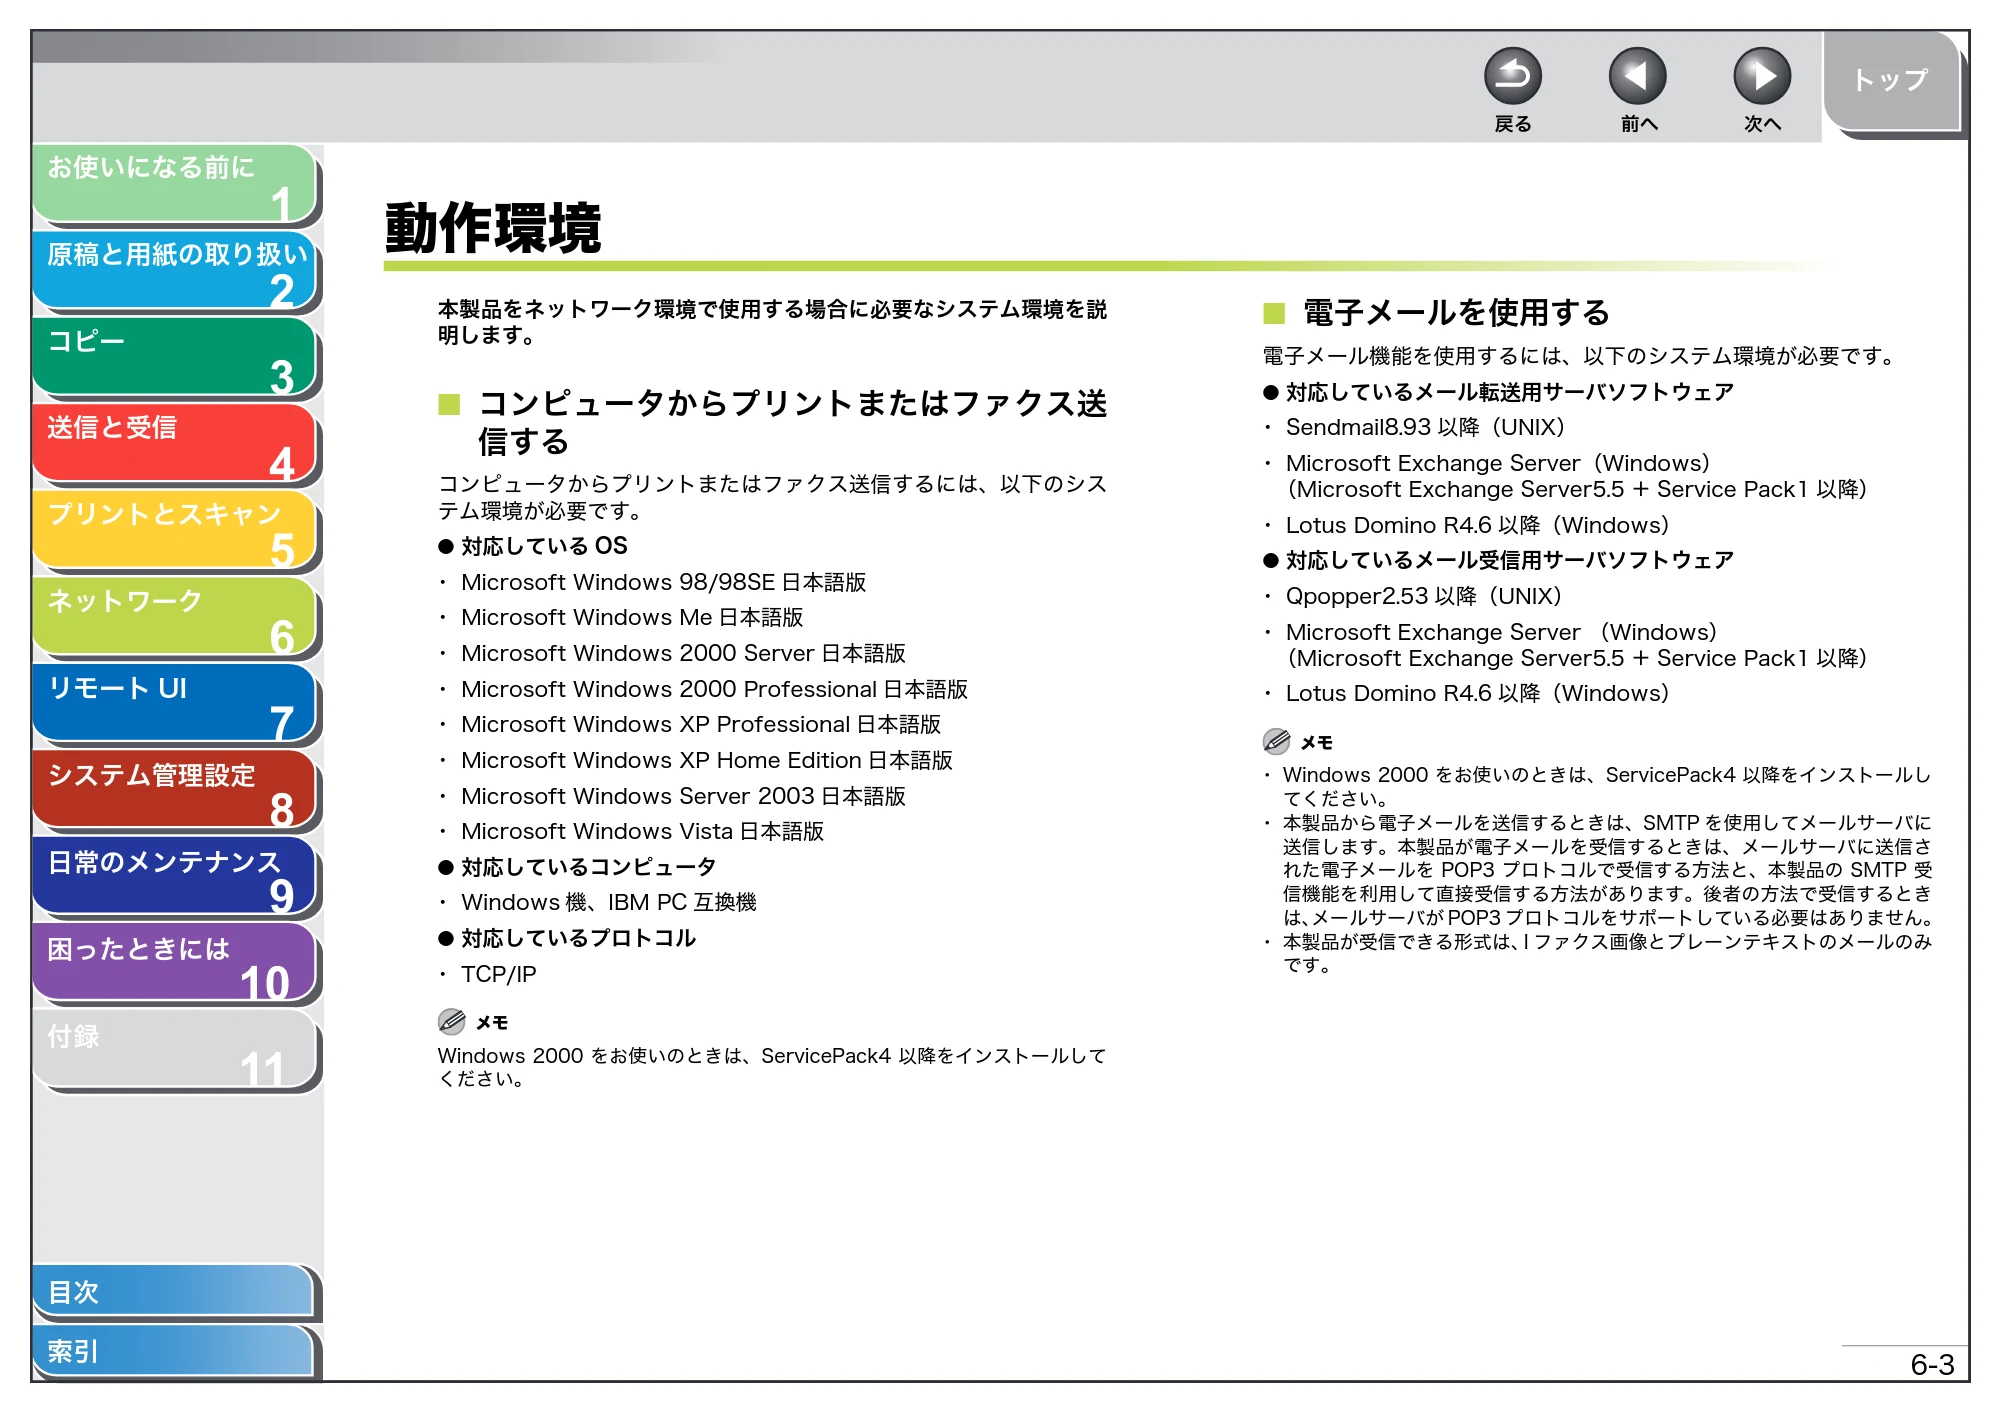Click the subheading 対応しているメール受信用サーバソフトウェア
The image size is (2000, 1414).
pos(1509,560)
